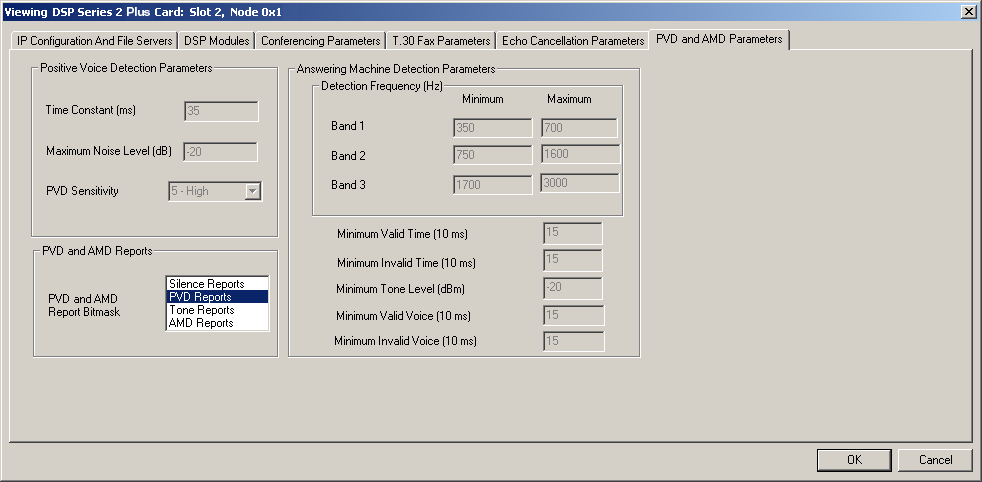Click Band 1 minimum frequency field
982x482 pixels.
(x=492, y=128)
